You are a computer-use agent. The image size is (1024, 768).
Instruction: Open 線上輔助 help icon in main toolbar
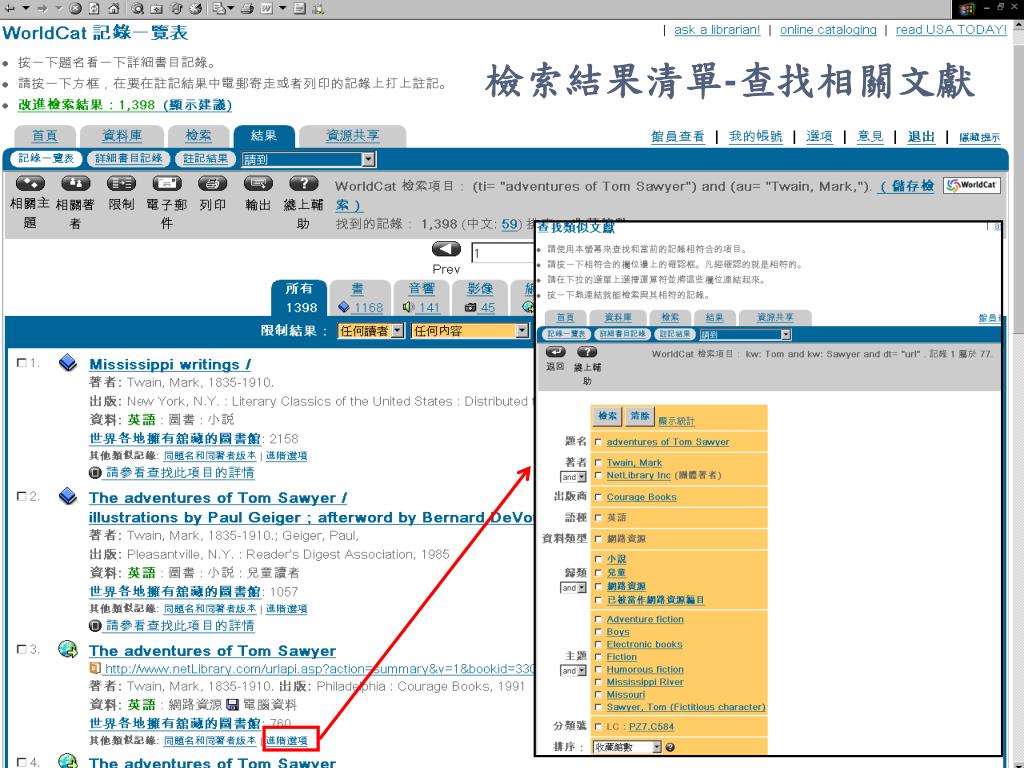[x=304, y=184]
